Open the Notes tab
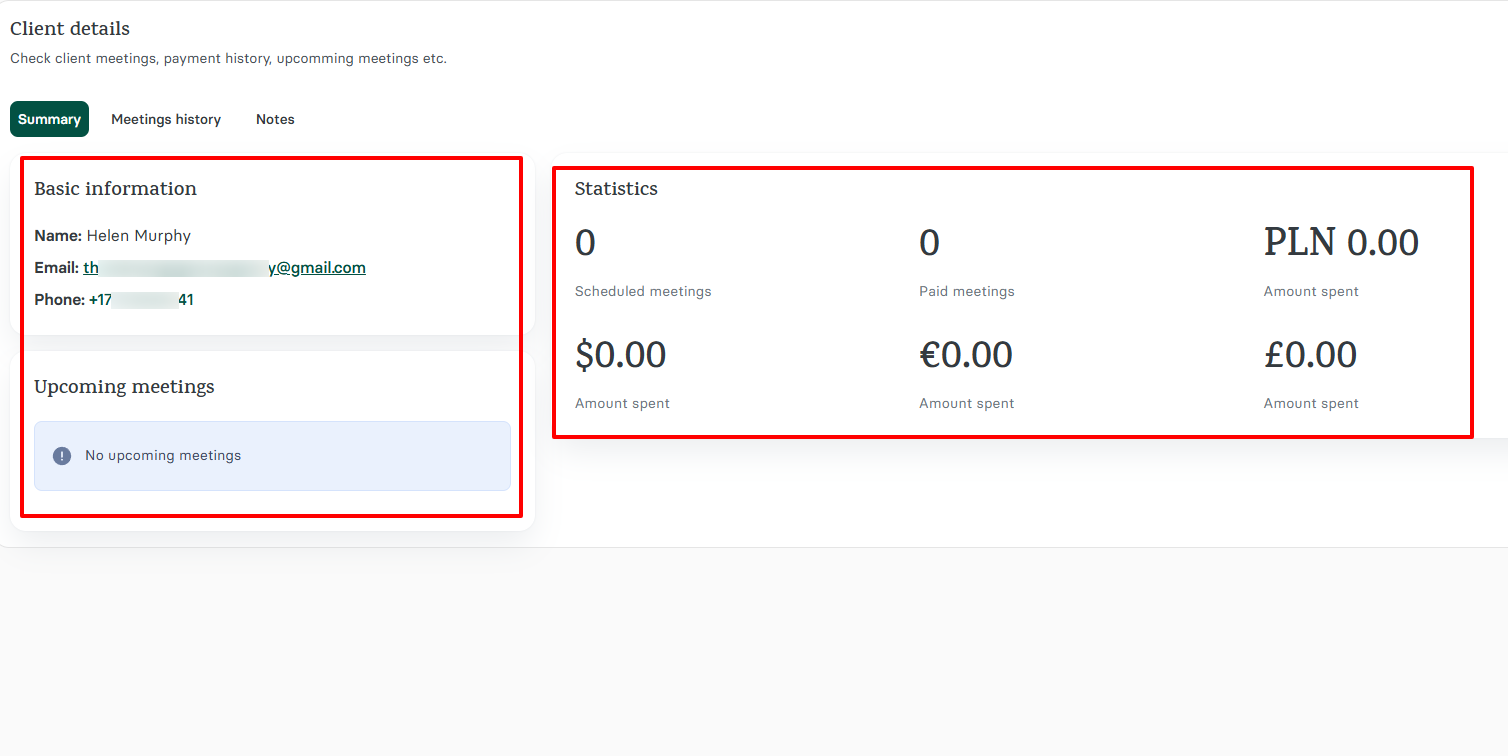The height and width of the screenshot is (756, 1508). coord(275,119)
